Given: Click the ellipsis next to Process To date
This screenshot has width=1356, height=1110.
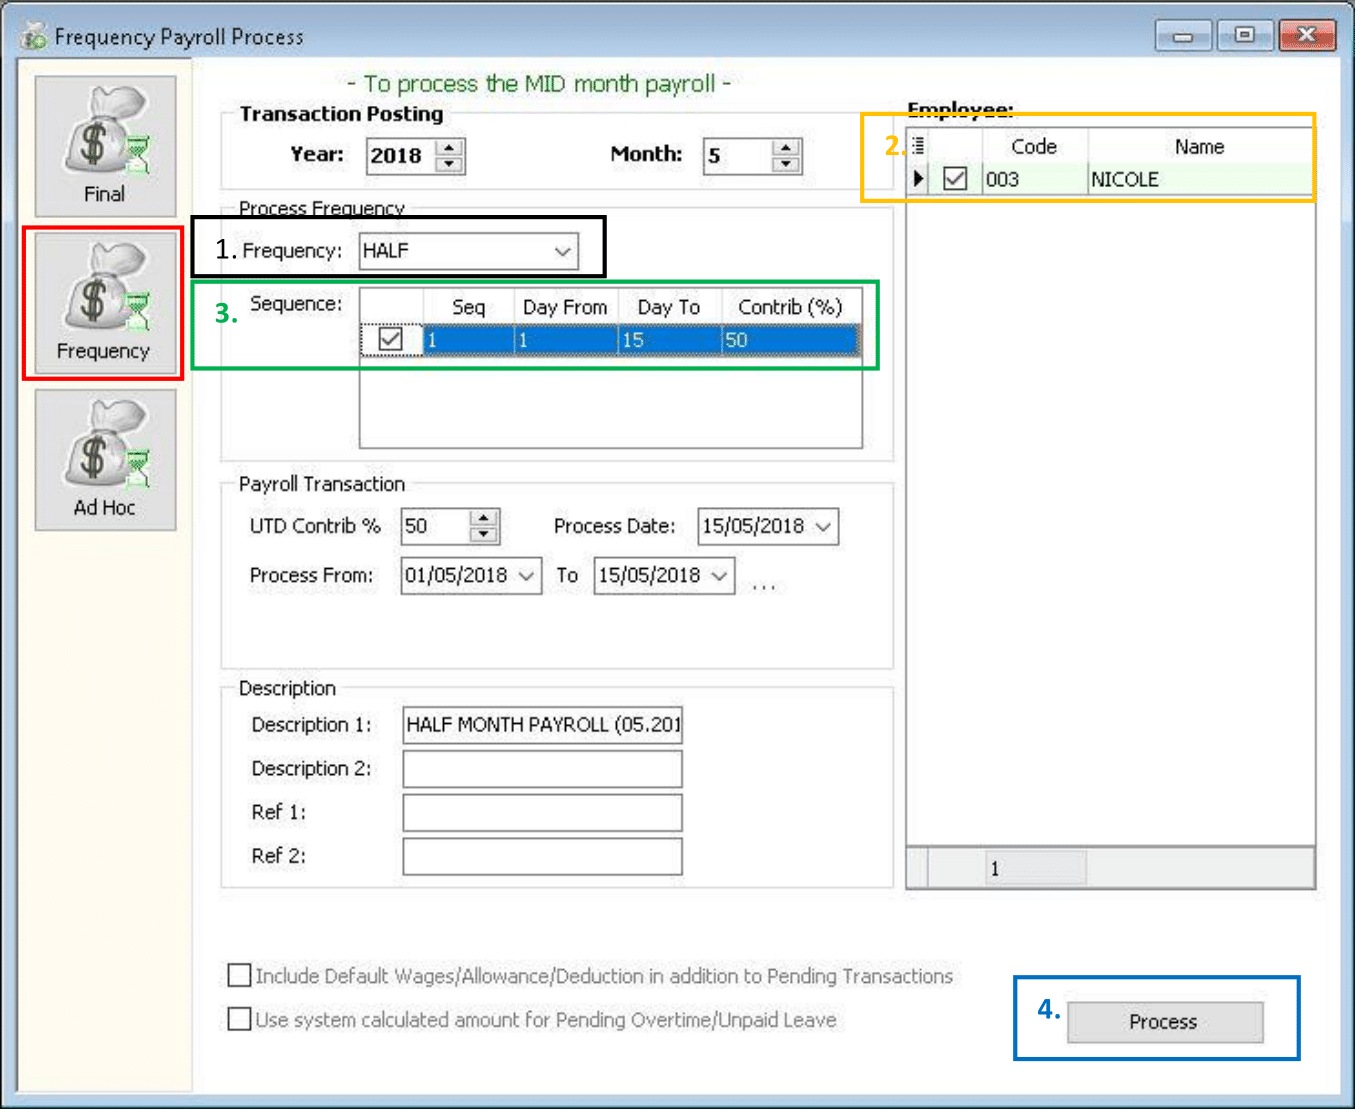Looking at the screenshot, I should [x=763, y=586].
